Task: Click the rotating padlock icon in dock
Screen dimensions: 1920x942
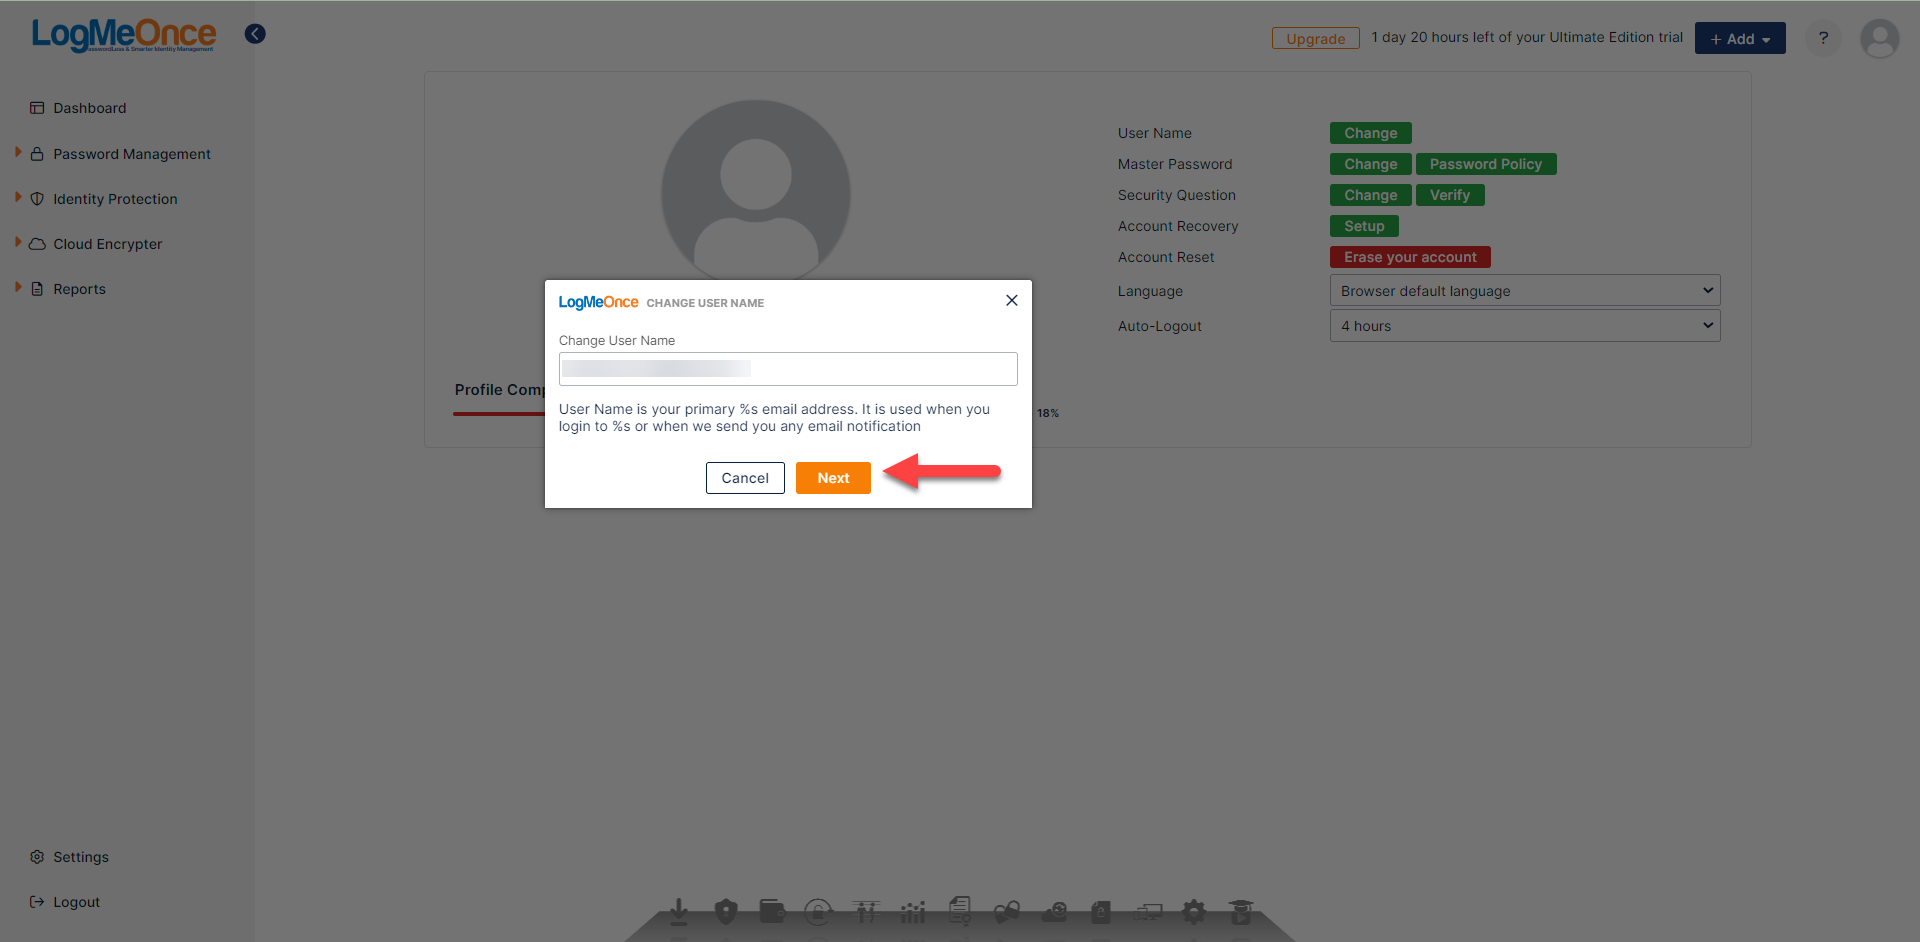Action: click(818, 911)
